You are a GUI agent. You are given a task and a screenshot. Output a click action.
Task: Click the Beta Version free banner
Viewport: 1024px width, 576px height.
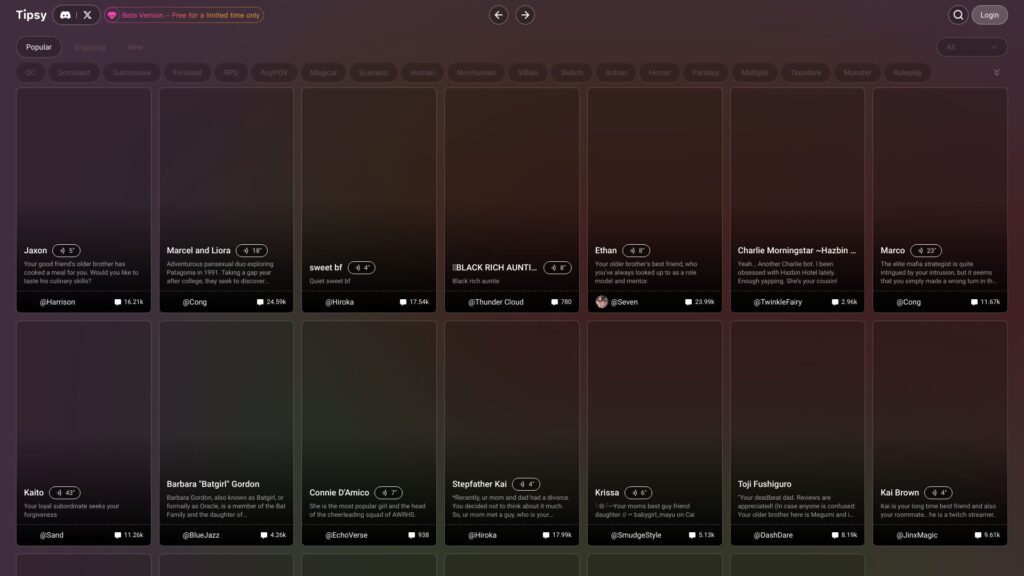pyautogui.click(x=184, y=15)
